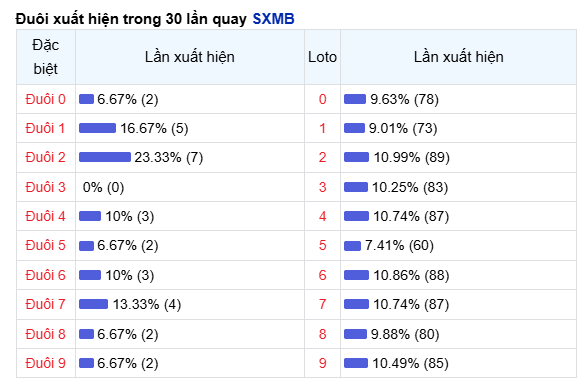
Task: Click the 10.49% (85) value for Loto 9
Action: click(410, 363)
